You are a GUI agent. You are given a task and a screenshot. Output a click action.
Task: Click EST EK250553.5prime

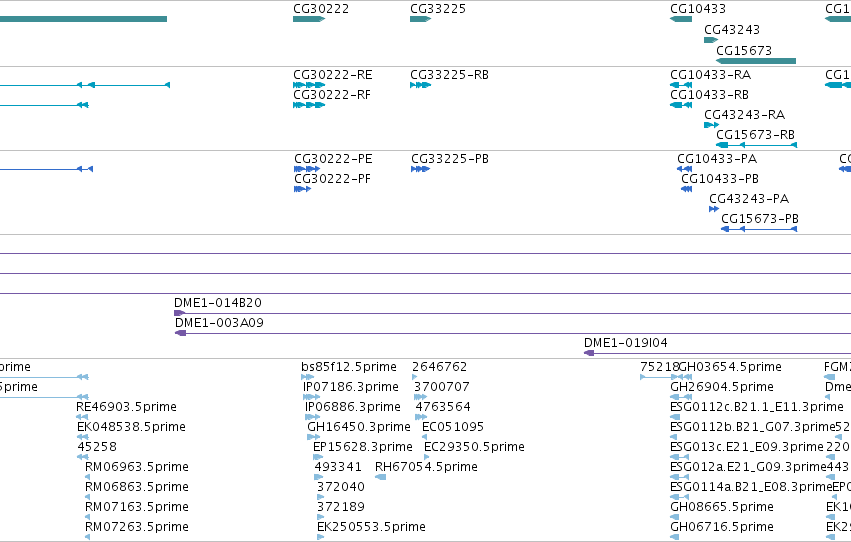click(x=371, y=527)
